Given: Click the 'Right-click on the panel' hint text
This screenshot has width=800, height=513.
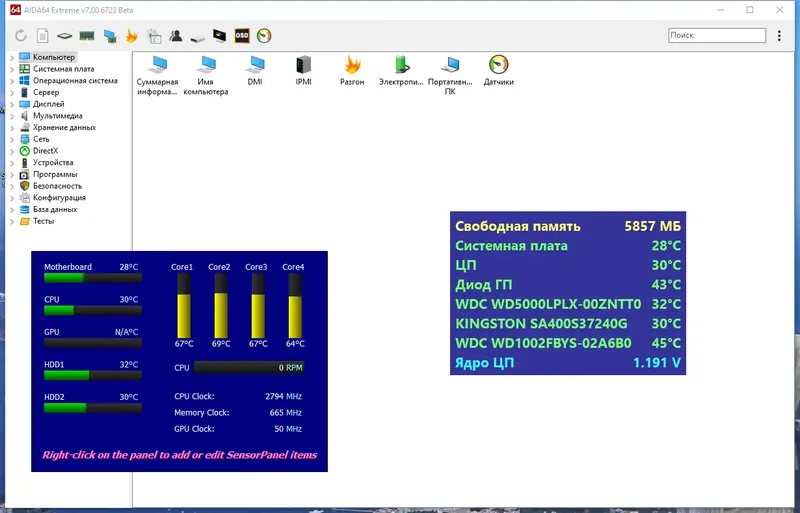Looking at the screenshot, I should (x=180, y=455).
